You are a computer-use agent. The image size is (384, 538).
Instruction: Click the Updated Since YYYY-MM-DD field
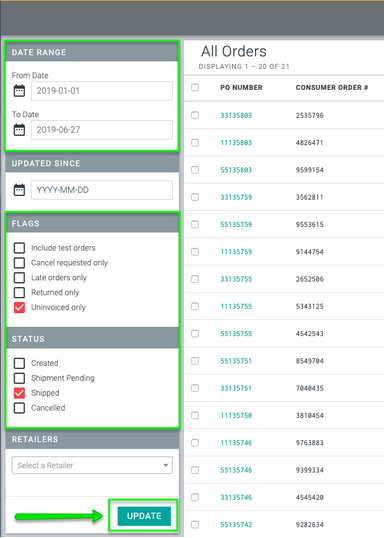(102, 190)
